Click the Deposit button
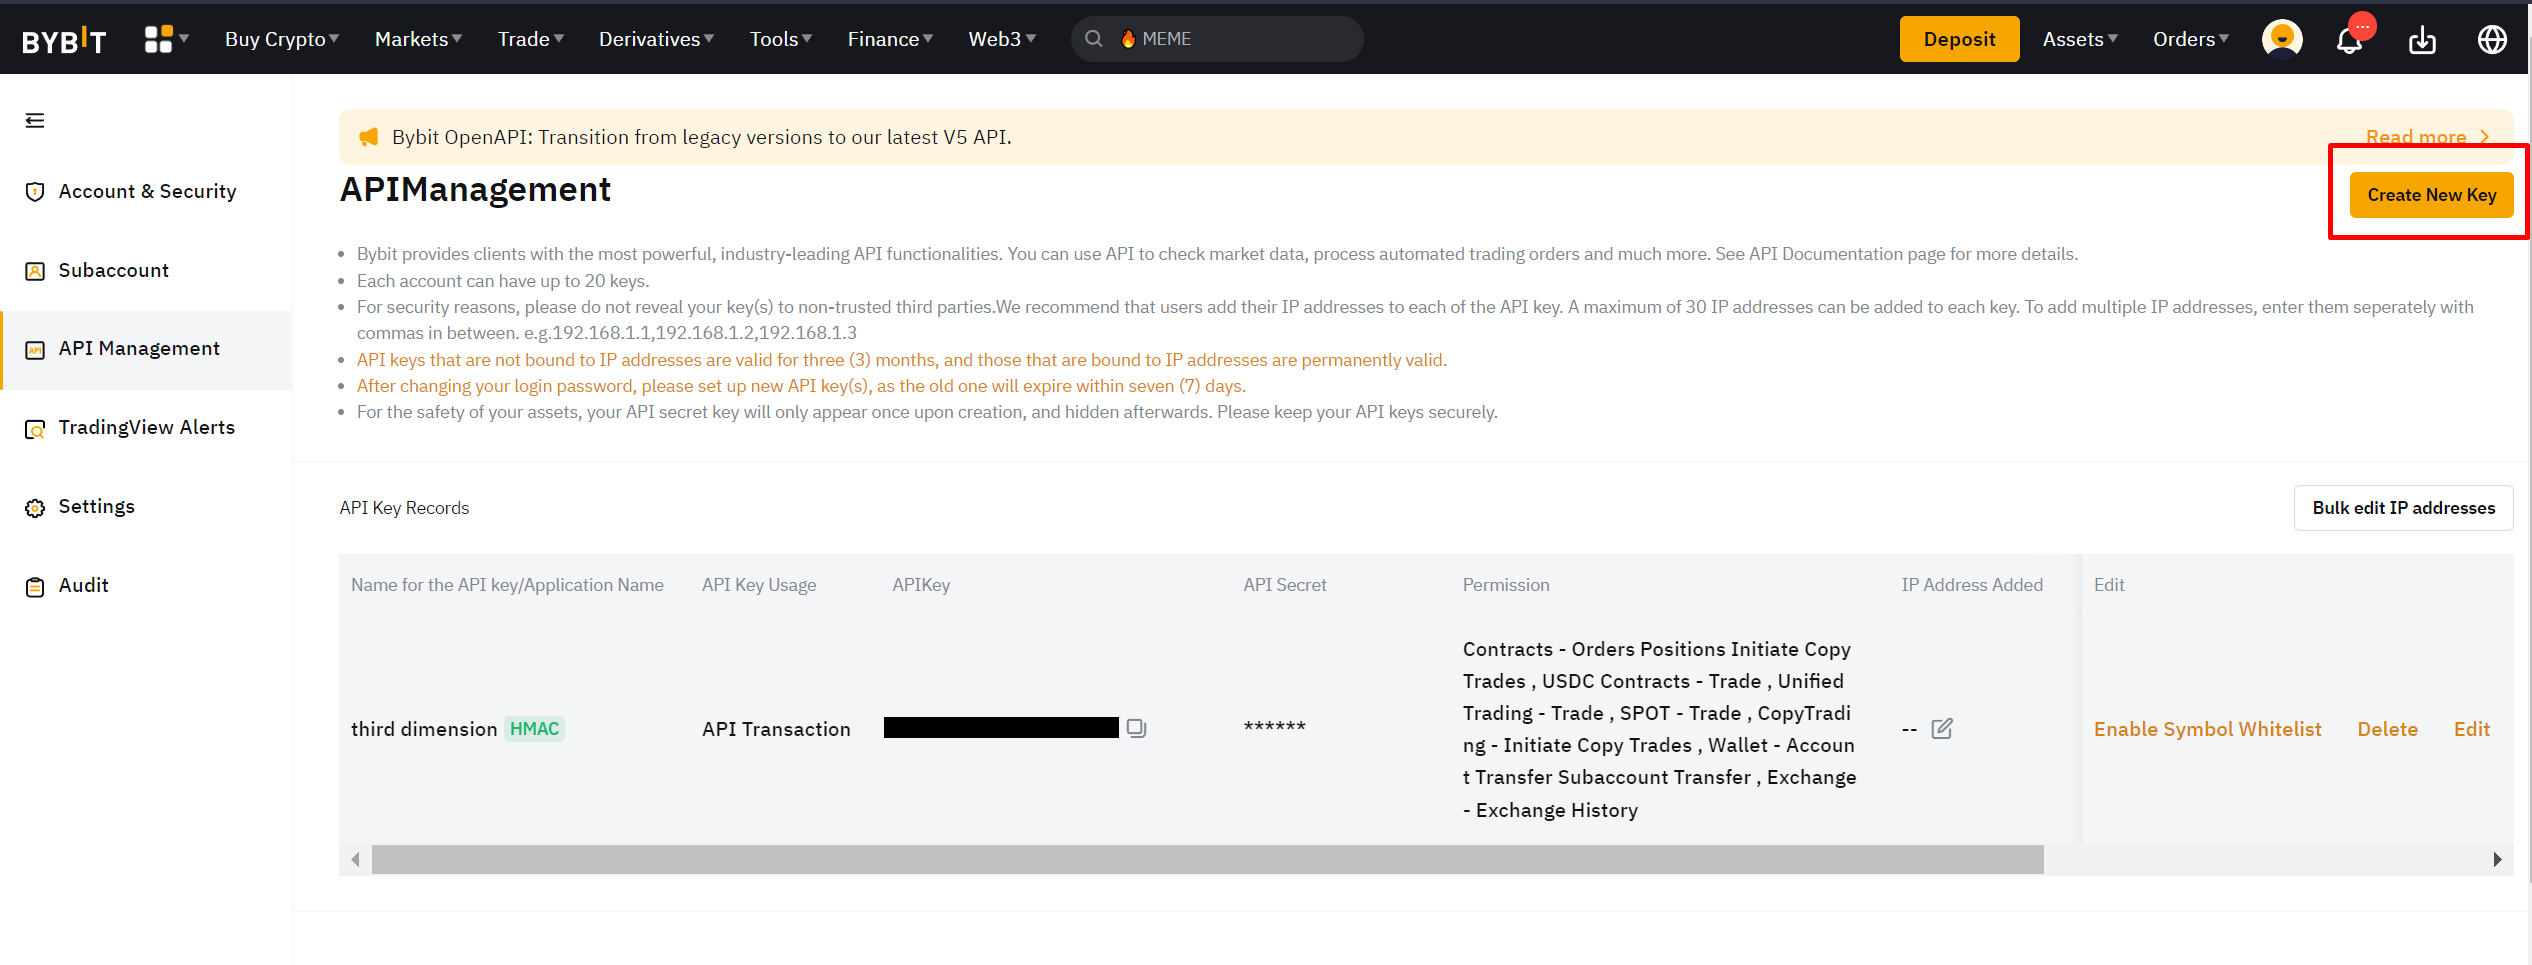 point(1959,39)
